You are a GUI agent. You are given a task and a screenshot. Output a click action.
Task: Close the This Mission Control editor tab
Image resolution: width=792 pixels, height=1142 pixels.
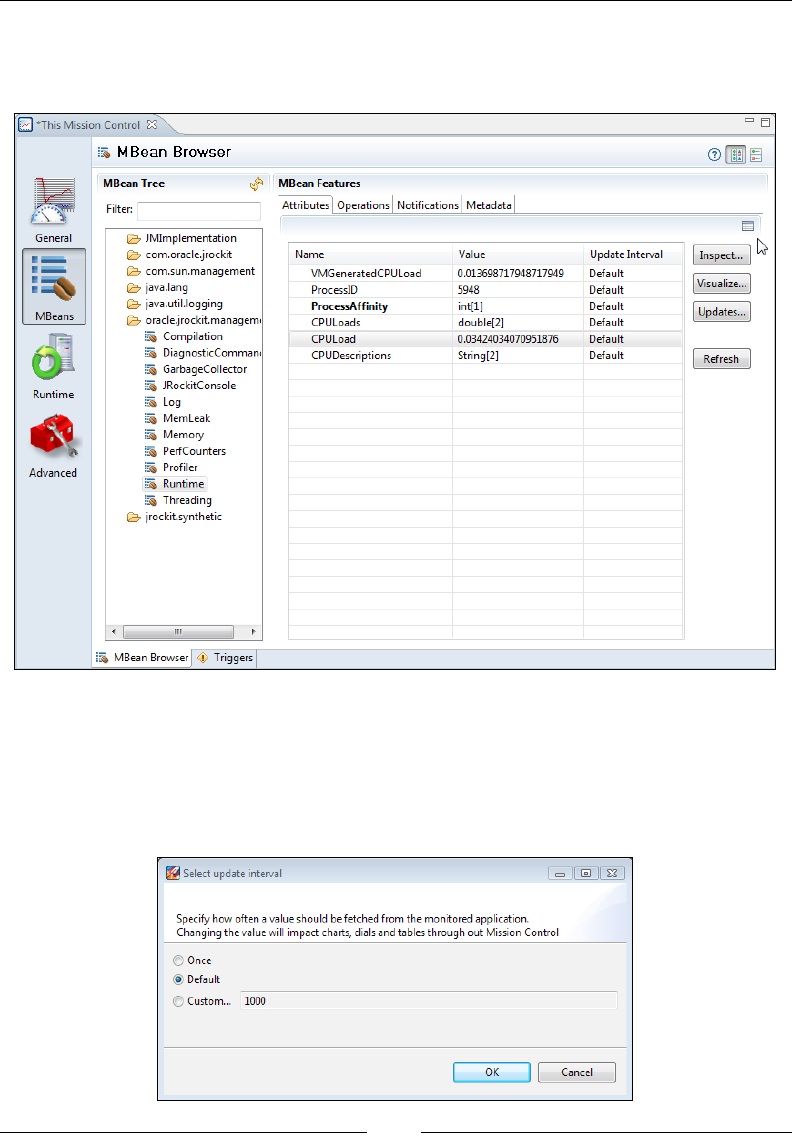click(x=152, y=125)
